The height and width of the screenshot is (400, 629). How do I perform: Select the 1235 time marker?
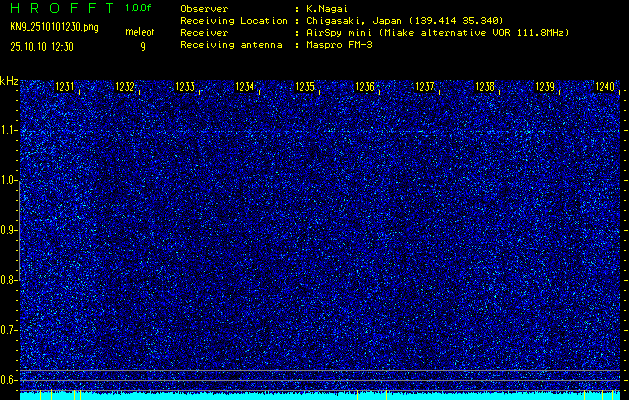tap(305, 88)
